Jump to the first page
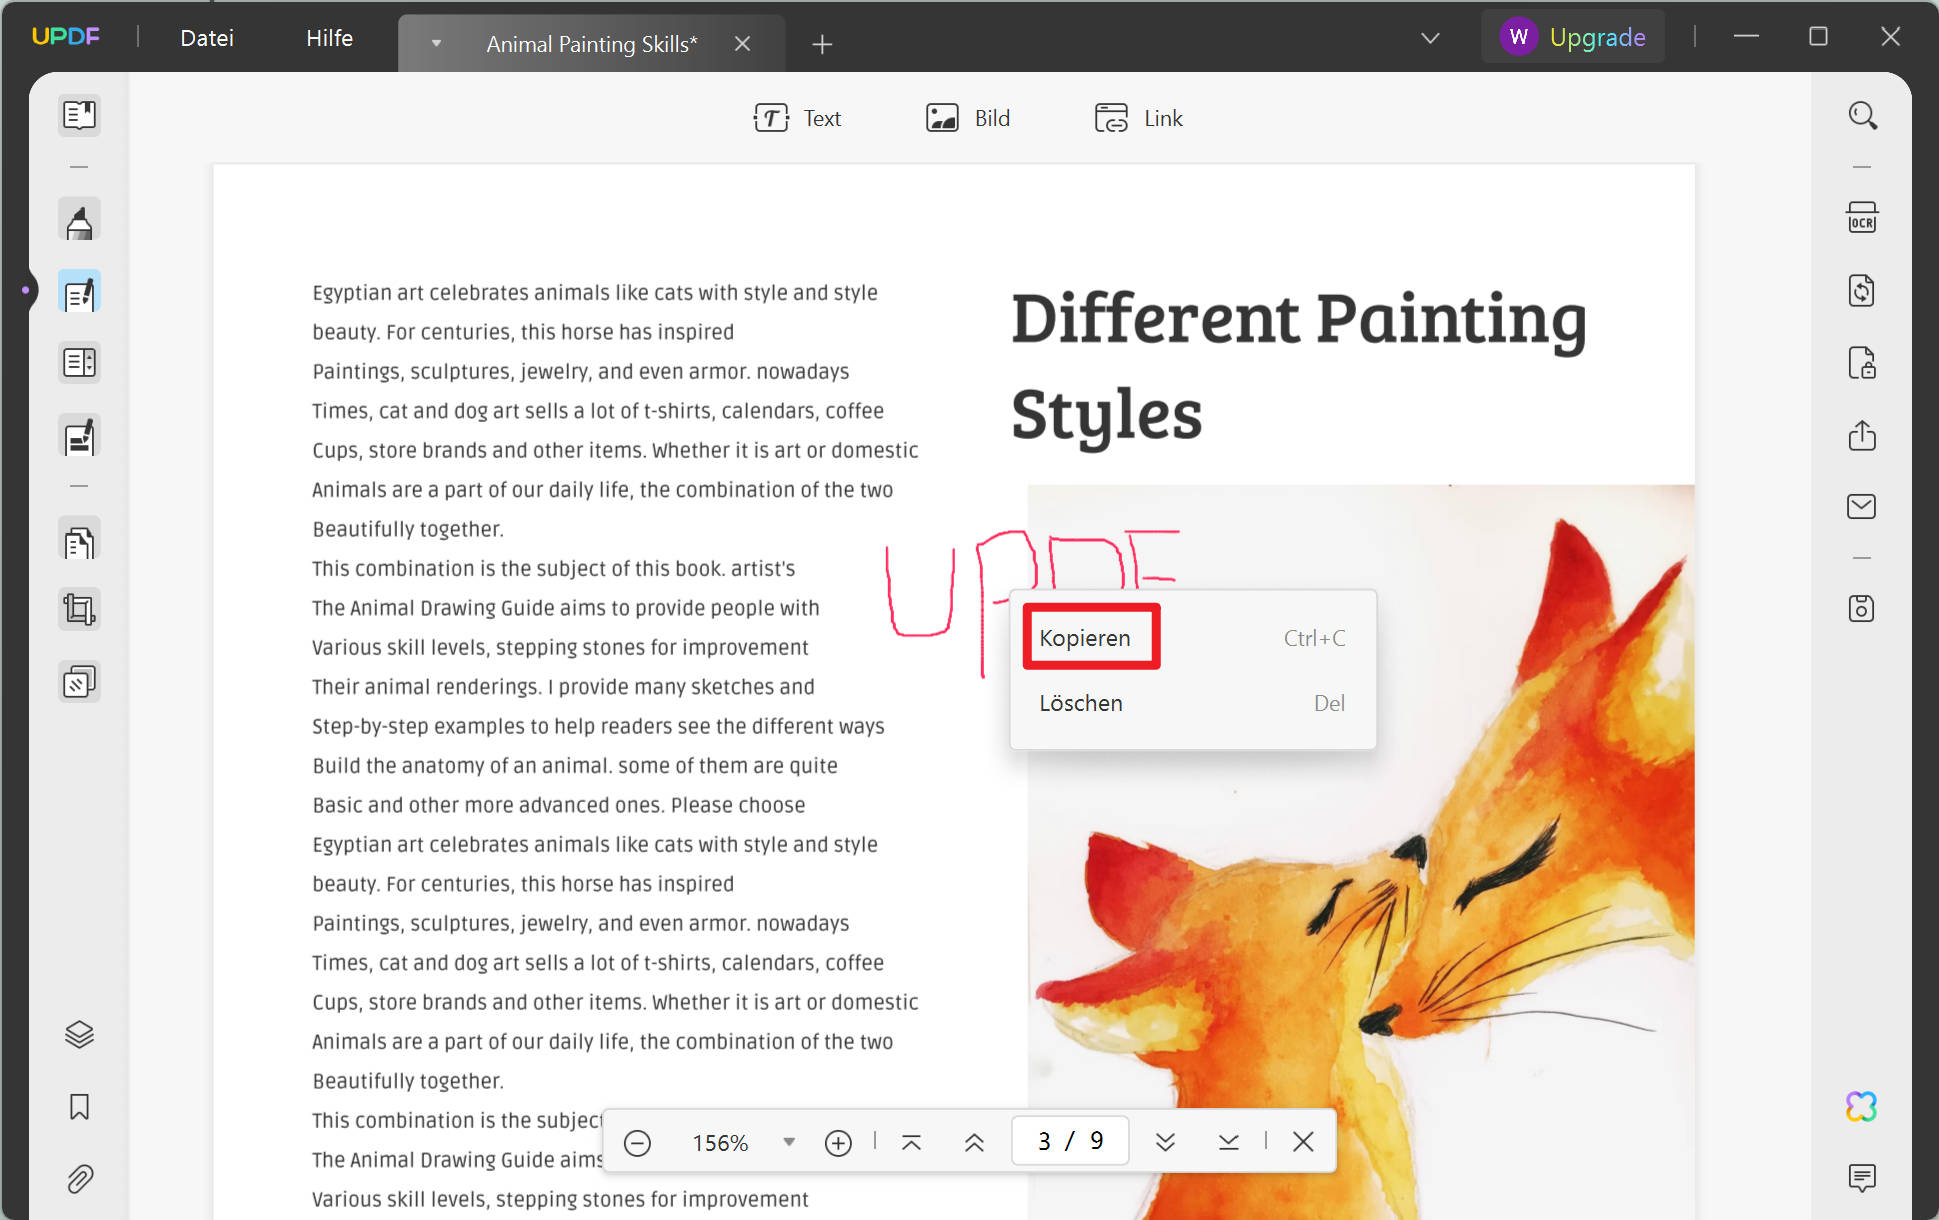 coord(911,1142)
